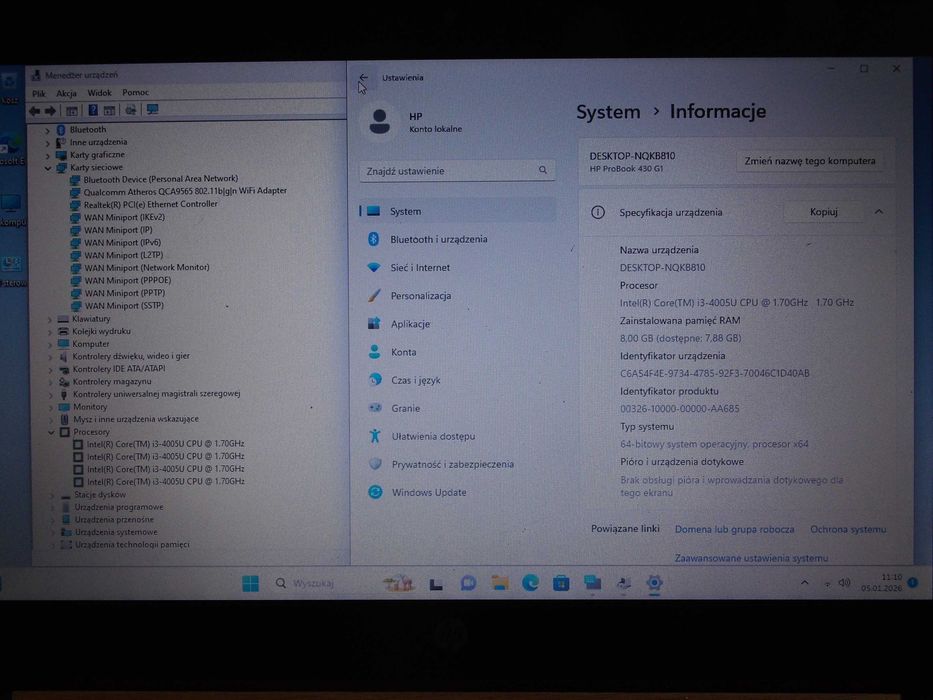Select Kontrolery IDE ATA/ATAPI node
This screenshot has width=933, height=700.
click(119, 369)
